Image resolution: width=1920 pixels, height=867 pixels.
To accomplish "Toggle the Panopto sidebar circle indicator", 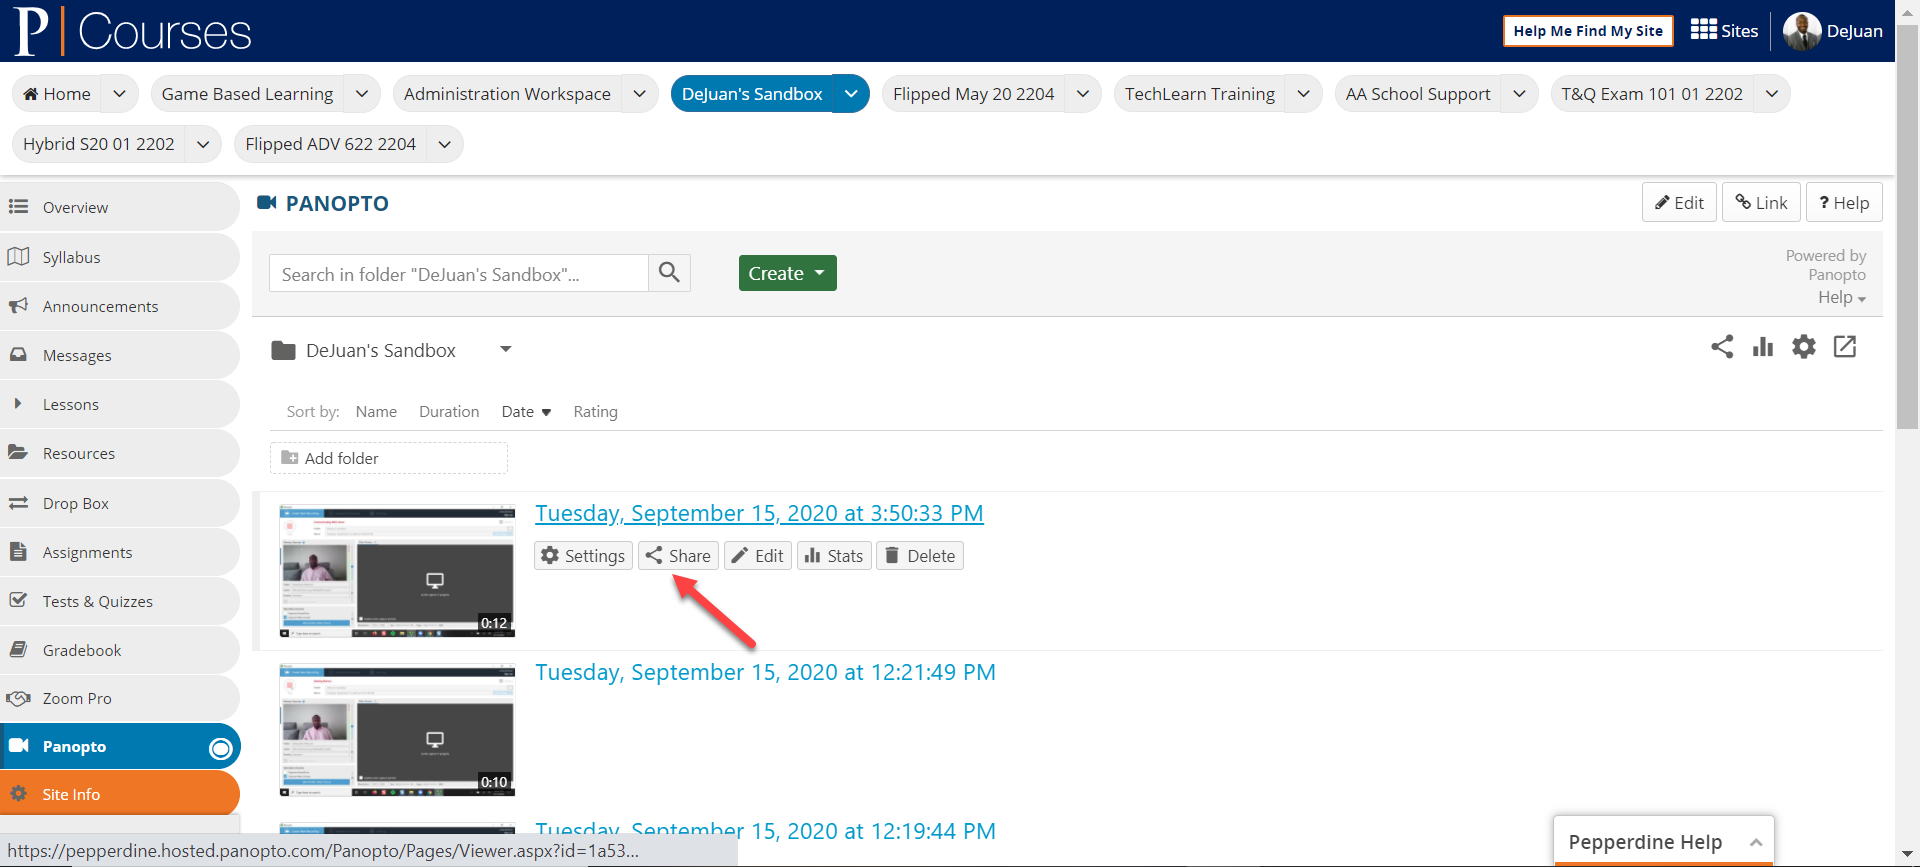I will 220,748.
